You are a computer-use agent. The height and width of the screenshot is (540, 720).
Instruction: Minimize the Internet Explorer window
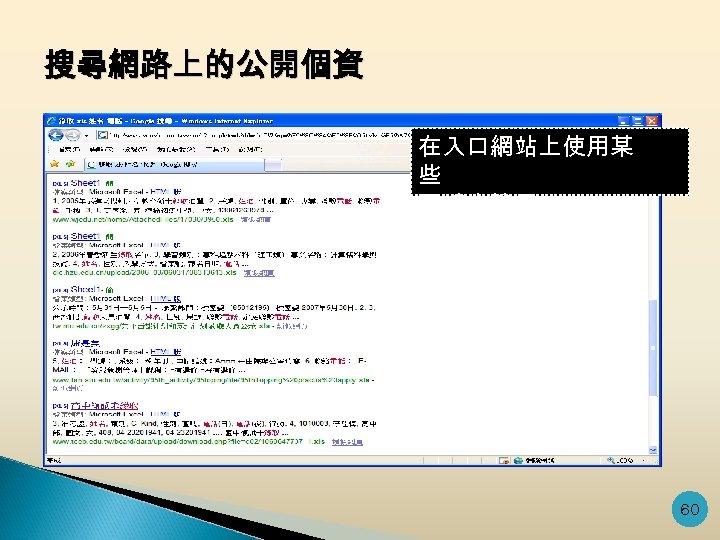pos(624,121)
